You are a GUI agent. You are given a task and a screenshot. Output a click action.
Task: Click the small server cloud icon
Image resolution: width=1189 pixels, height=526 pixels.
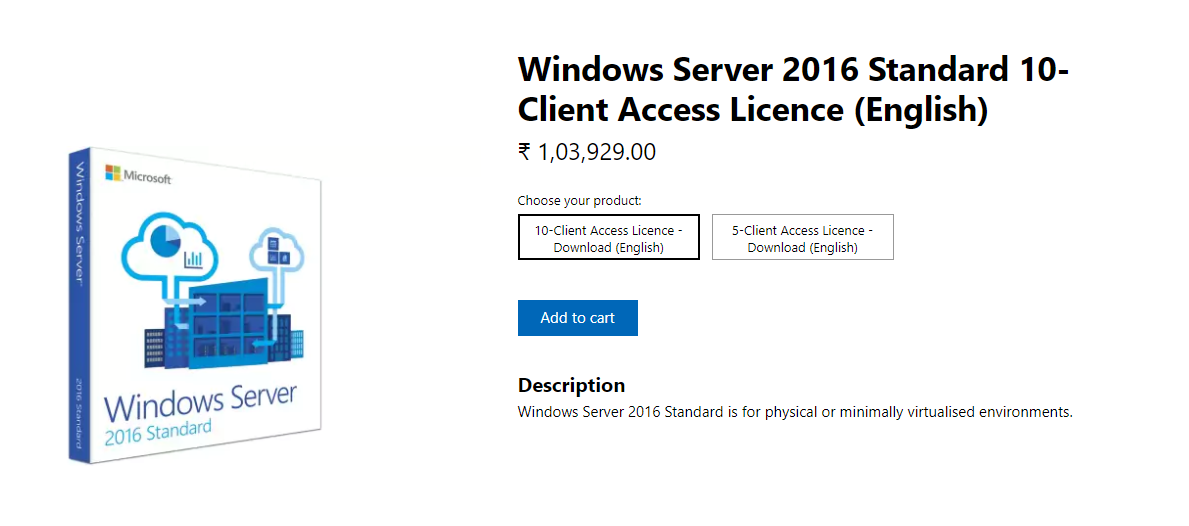pyautogui.click(x=275, y=249)
